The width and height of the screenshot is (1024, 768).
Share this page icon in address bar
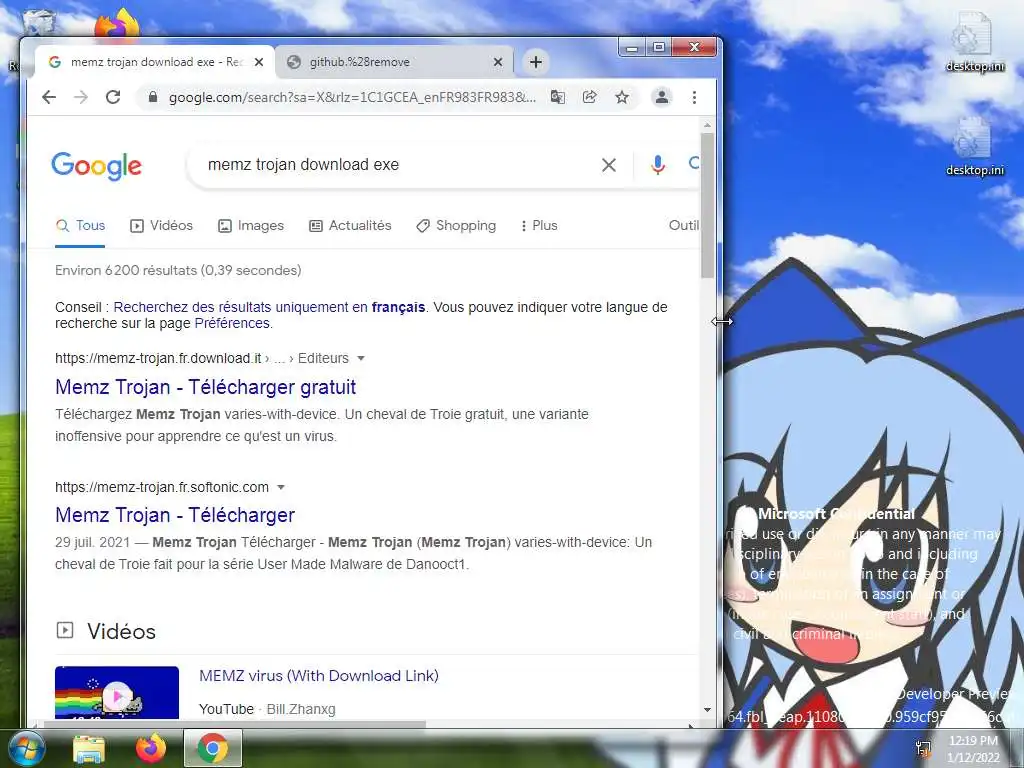(x=590, y=97)
